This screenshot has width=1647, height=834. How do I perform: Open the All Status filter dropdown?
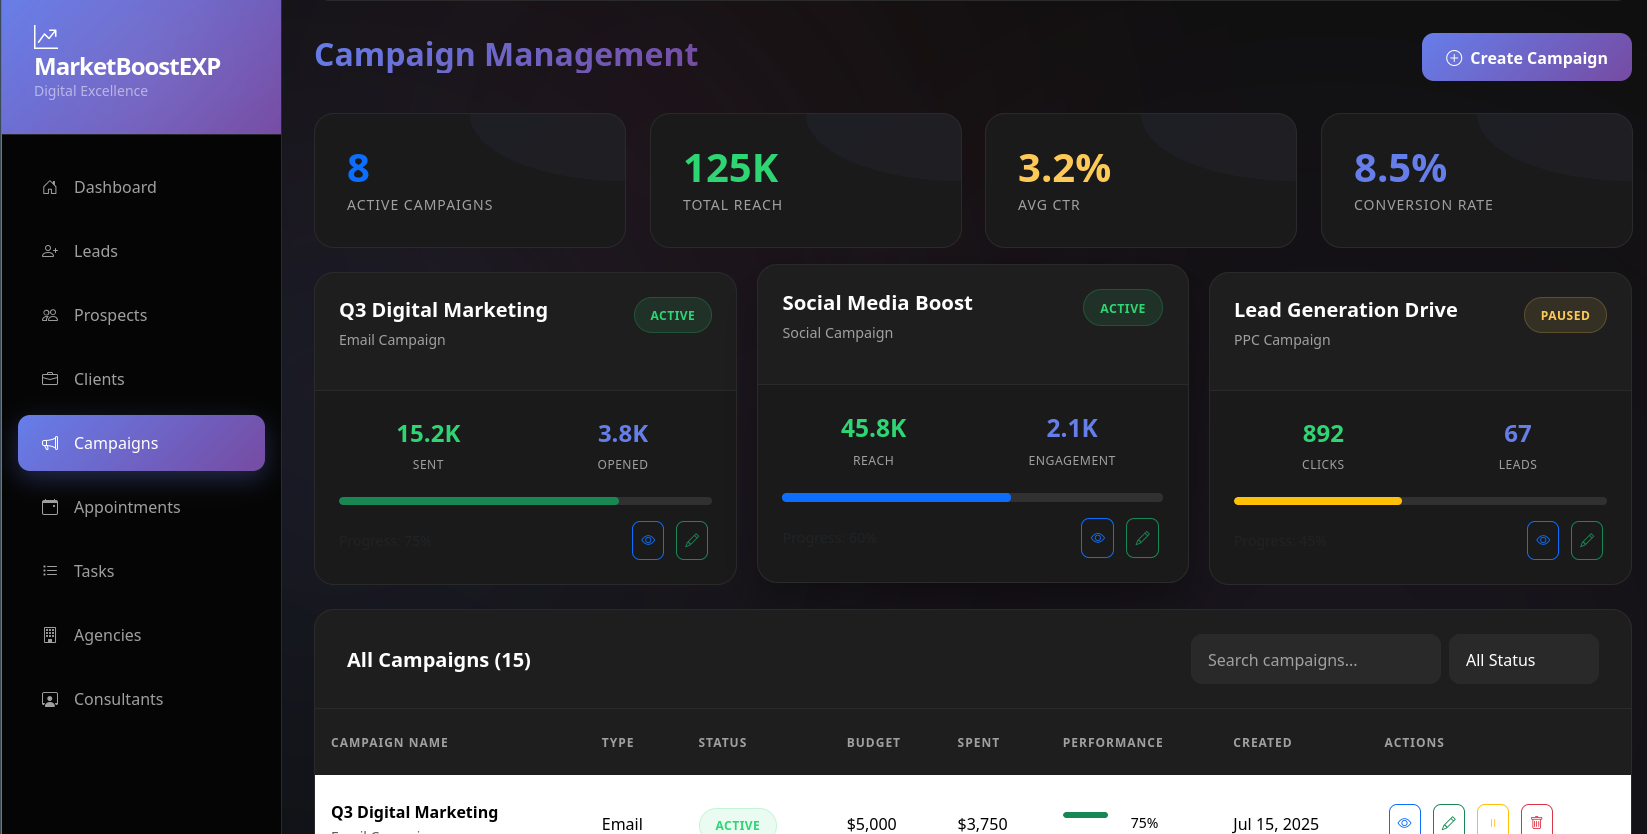(1523, 660)
